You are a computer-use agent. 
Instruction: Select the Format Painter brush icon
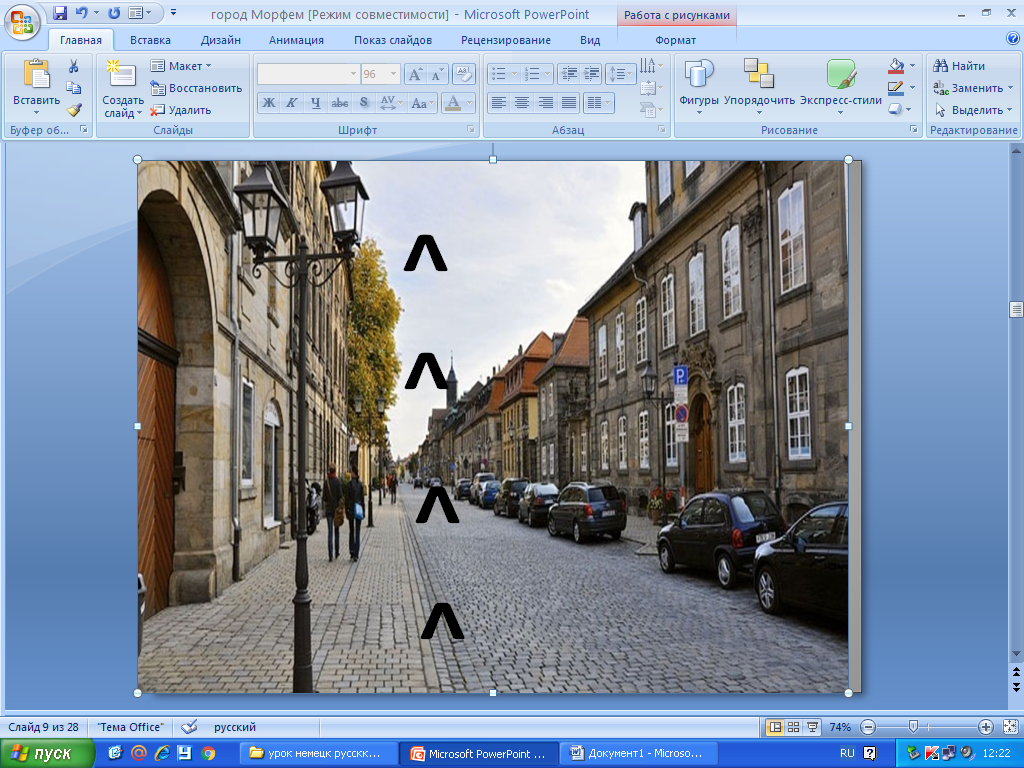(73, 110)
